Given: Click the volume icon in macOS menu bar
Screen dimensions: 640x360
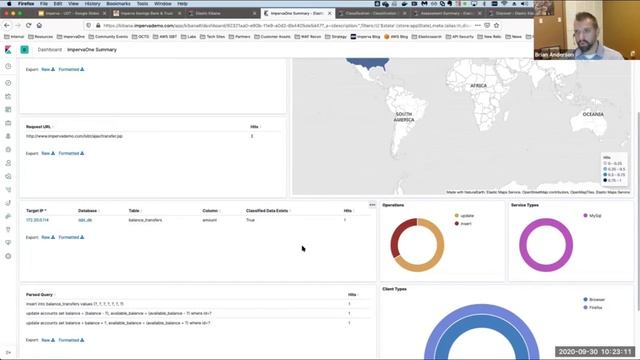Looking at the screenshot, I should [x=524, y=4].
